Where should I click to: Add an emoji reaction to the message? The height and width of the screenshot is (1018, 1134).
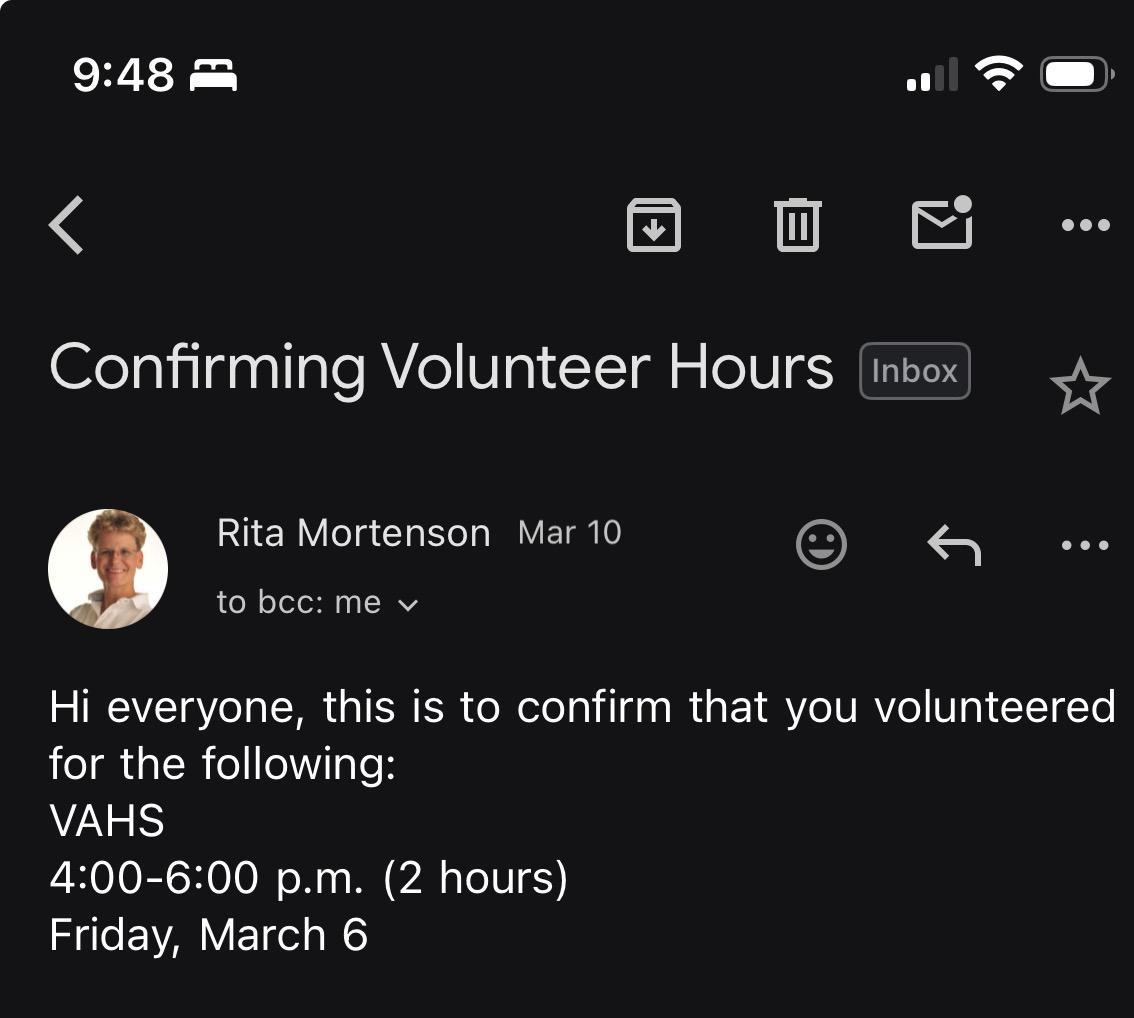coord(821,545)
